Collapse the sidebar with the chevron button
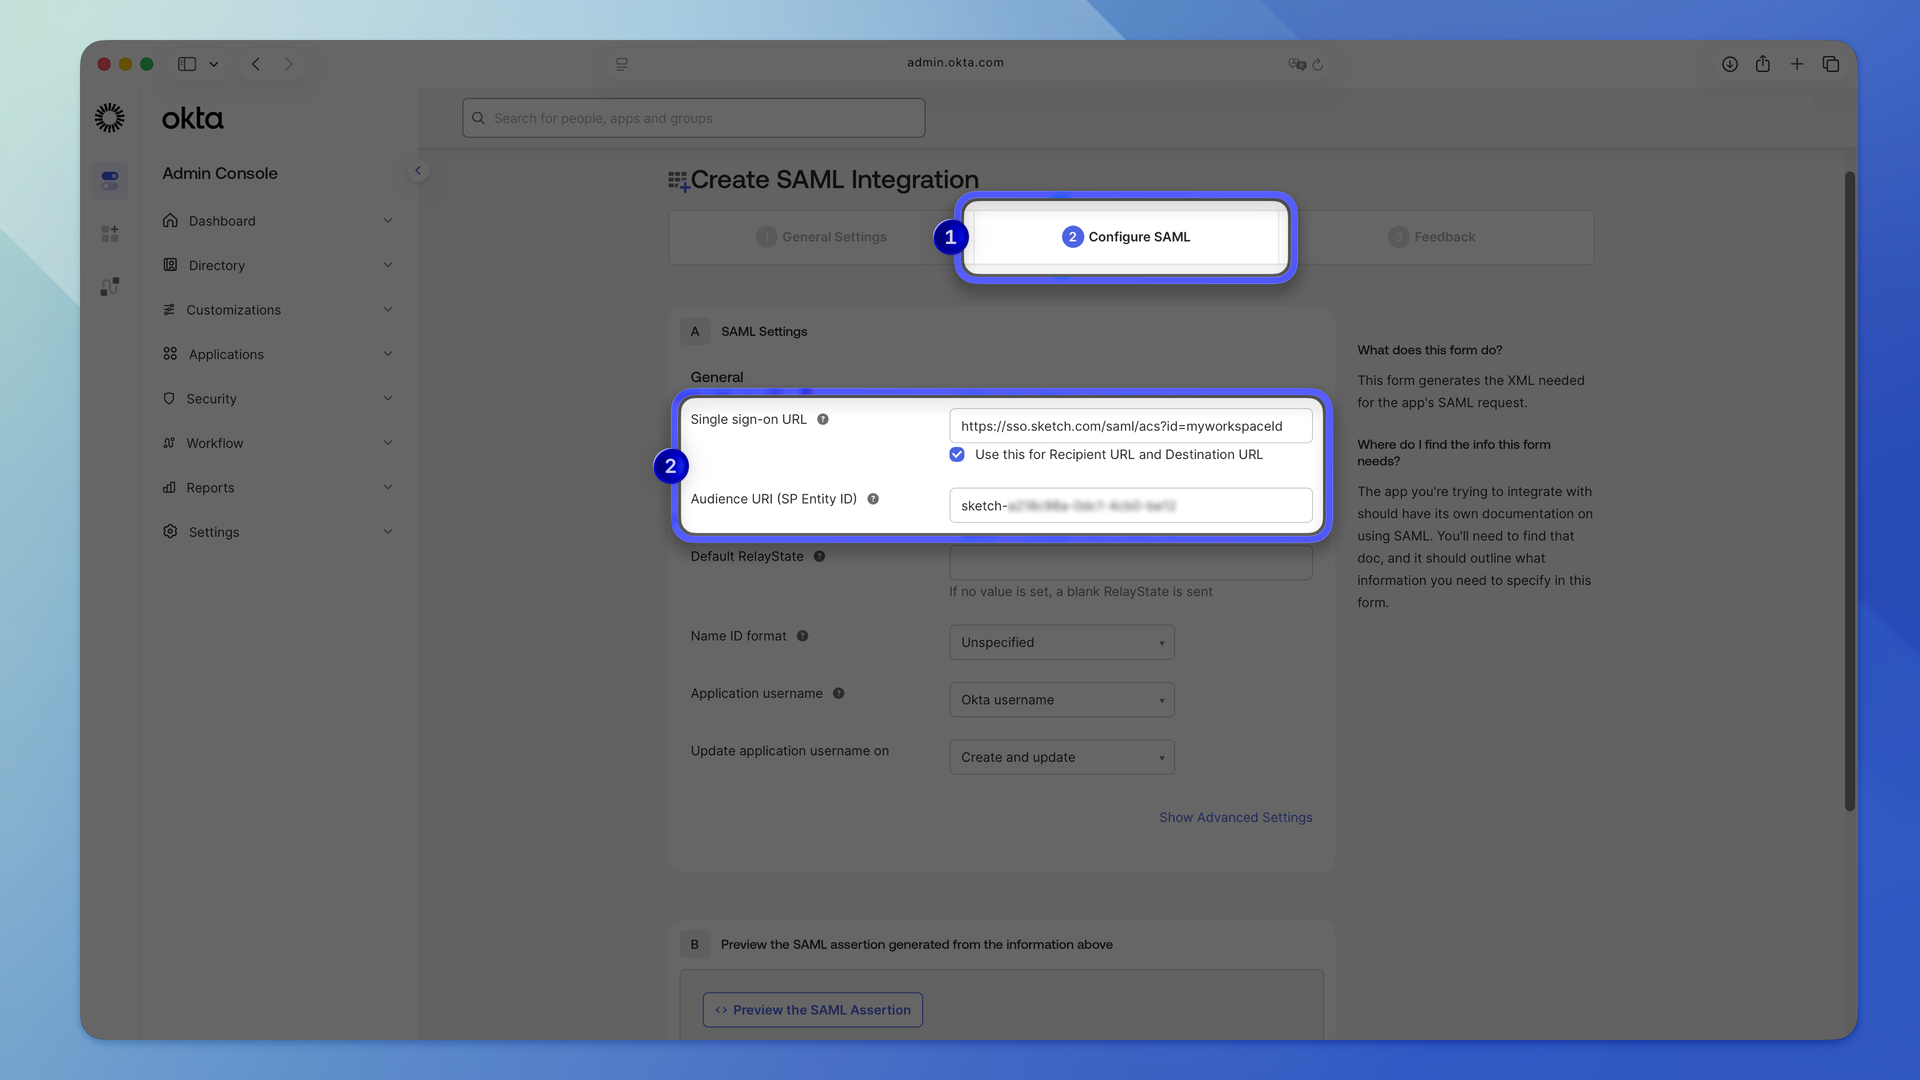Image resolution: width=1920 pixels, height=1080 pixels. [x=418, y=170]
